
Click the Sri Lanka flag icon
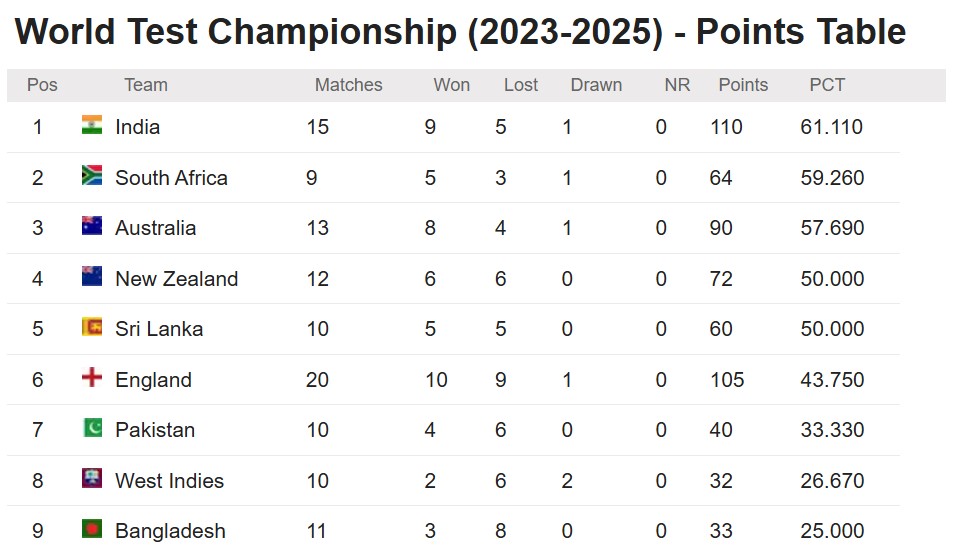92,328
